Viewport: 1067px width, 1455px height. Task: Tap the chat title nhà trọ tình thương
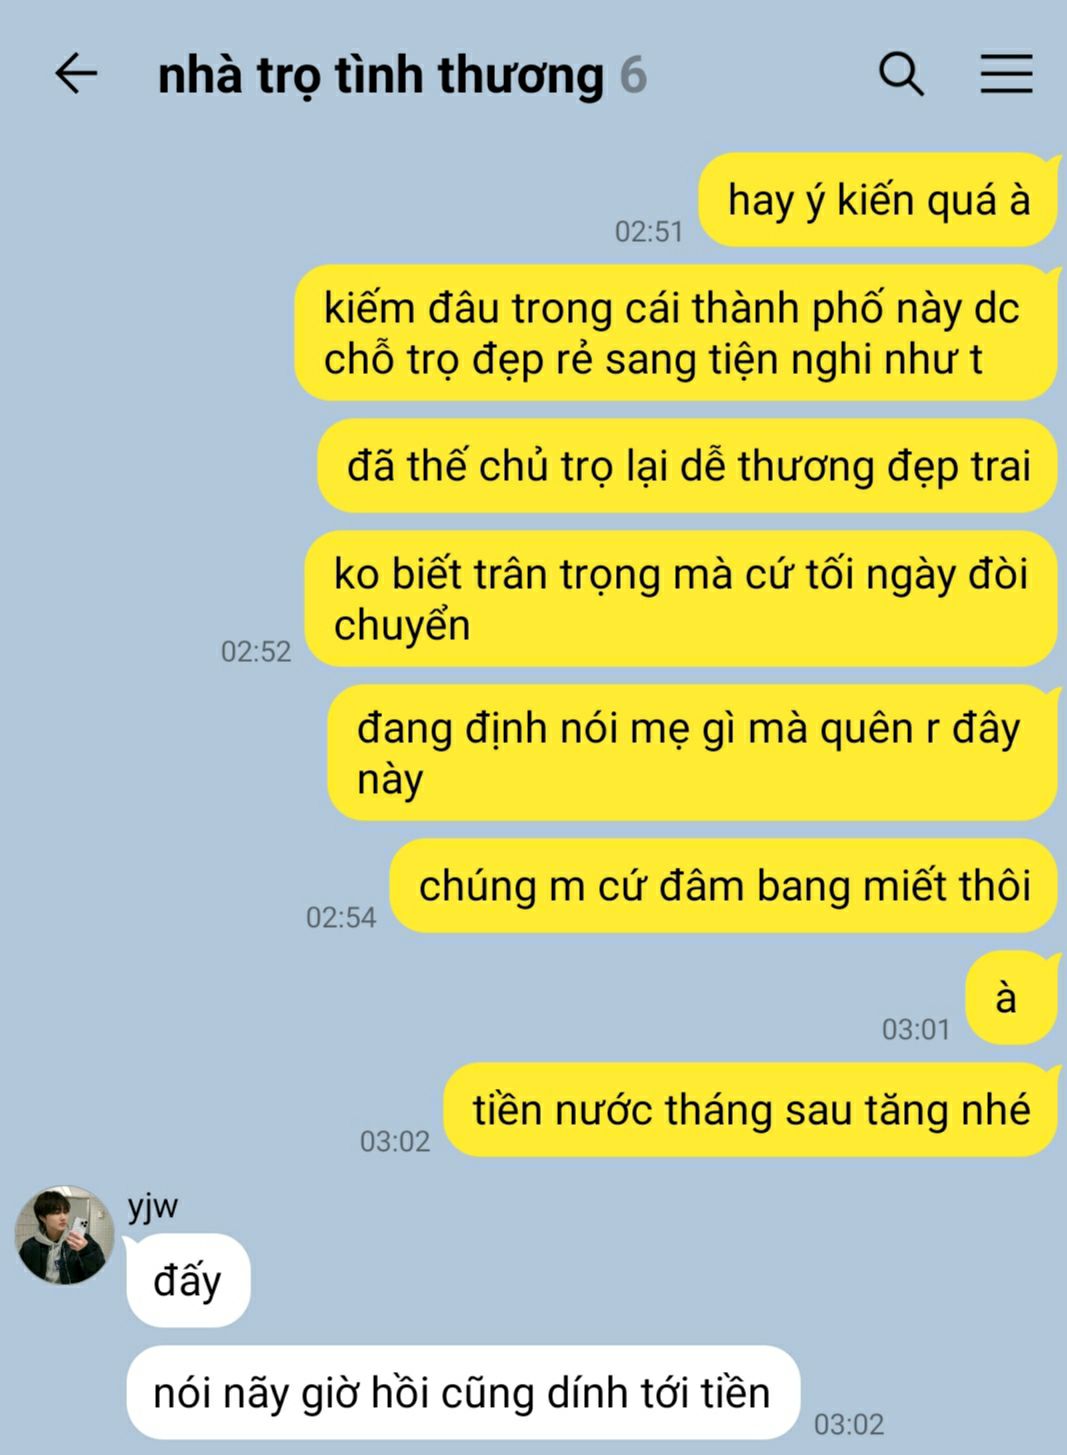[x=381, y=76]
